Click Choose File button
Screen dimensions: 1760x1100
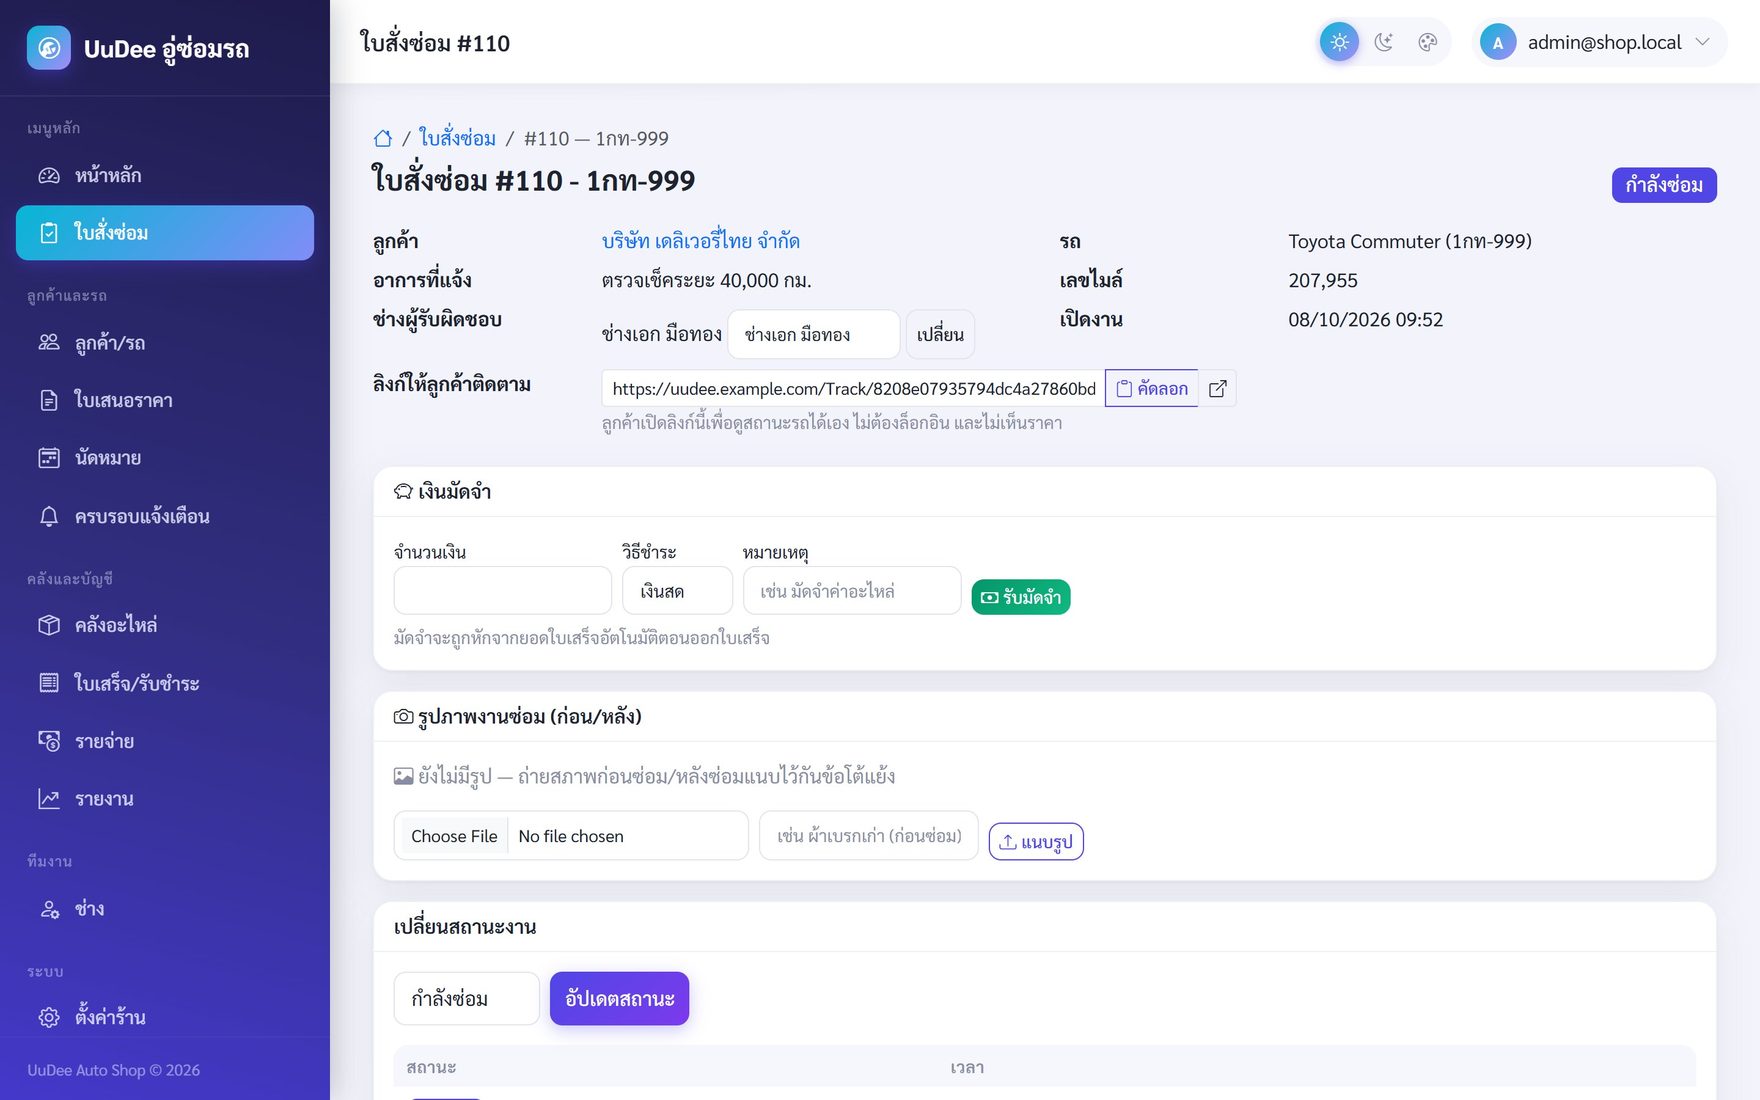(453, 836)
